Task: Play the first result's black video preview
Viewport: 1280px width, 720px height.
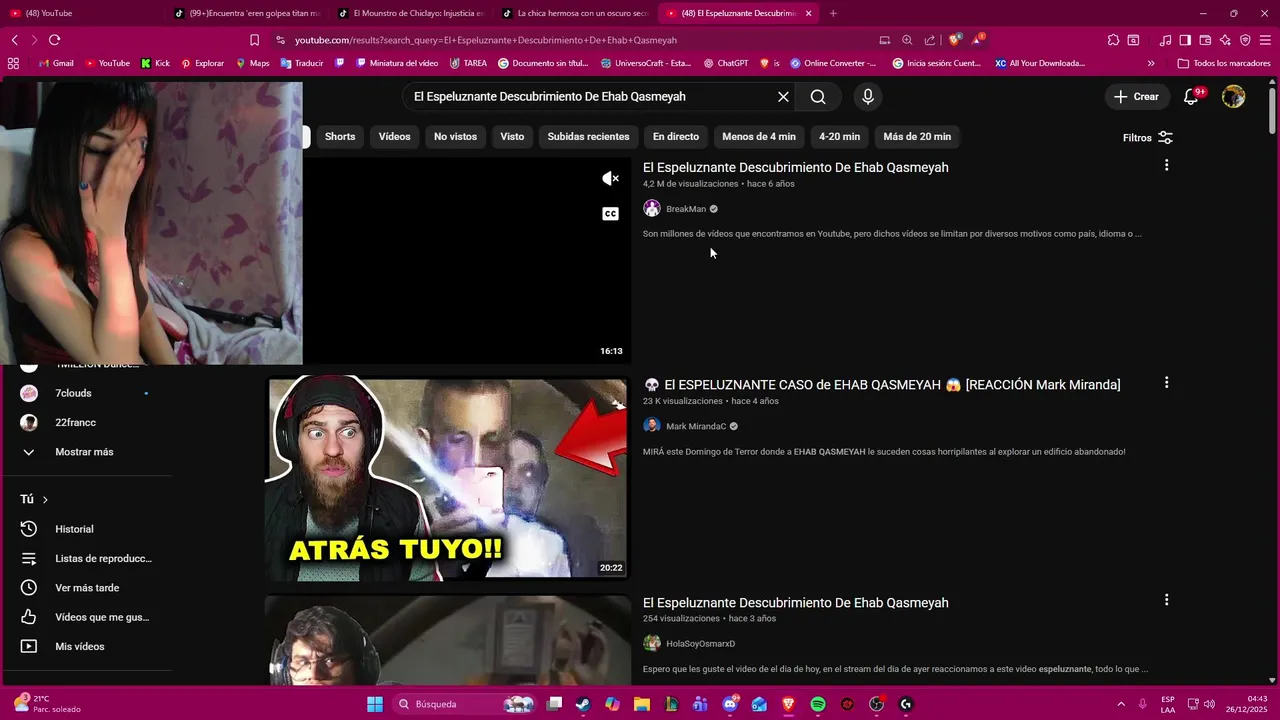Action: point(466,260)
